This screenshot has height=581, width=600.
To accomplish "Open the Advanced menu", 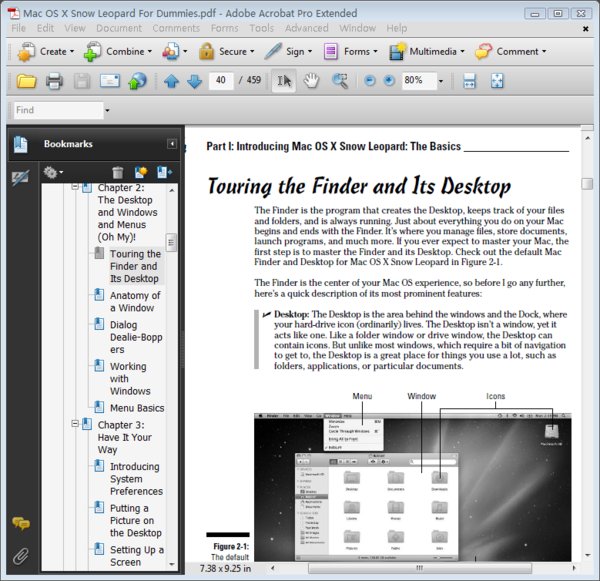I will pos(307,28).
